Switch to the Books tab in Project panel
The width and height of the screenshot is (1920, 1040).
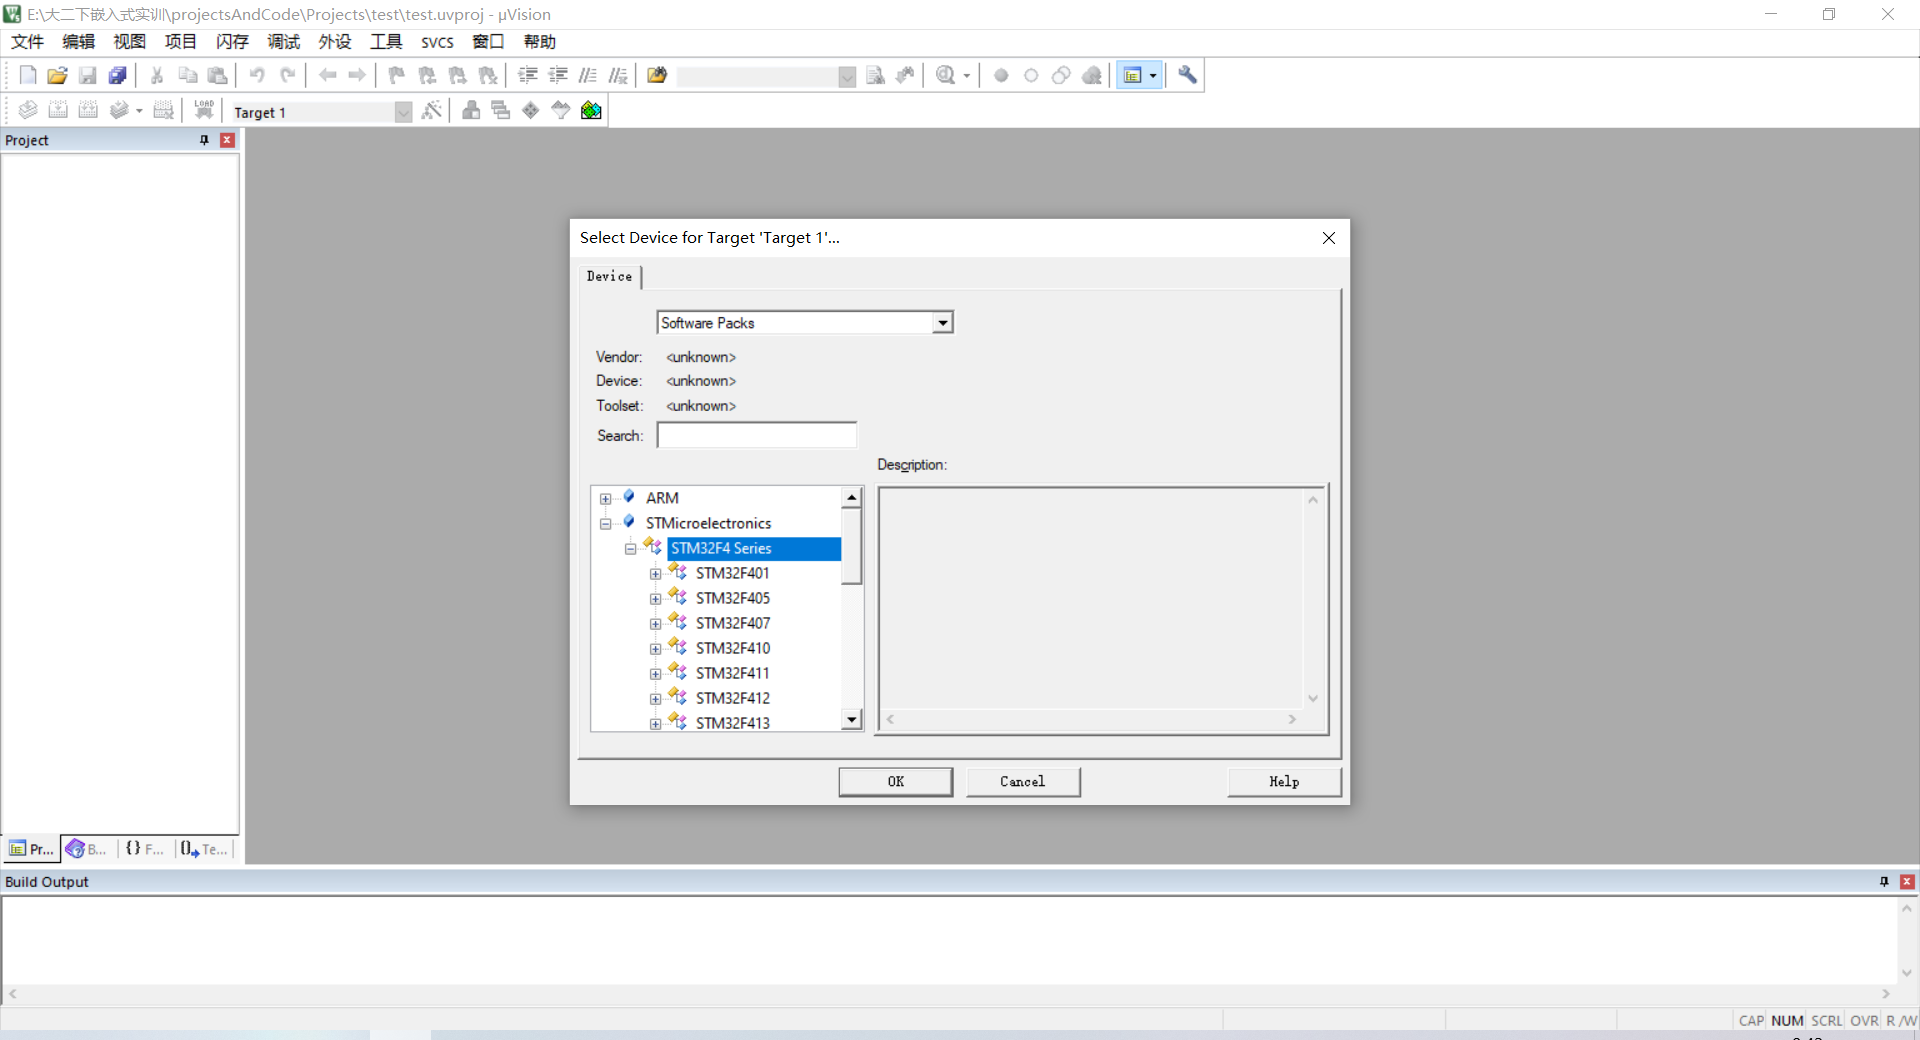point(88,849)
